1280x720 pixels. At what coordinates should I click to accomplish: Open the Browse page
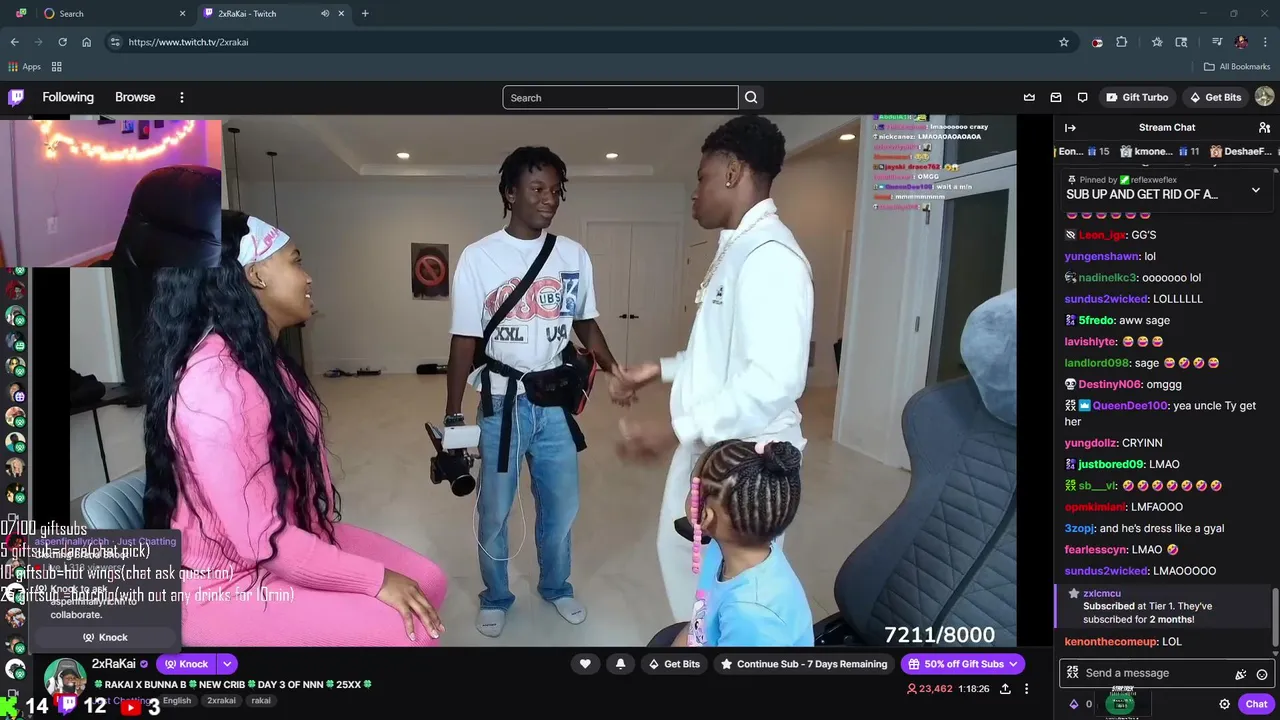pos(135,97)
